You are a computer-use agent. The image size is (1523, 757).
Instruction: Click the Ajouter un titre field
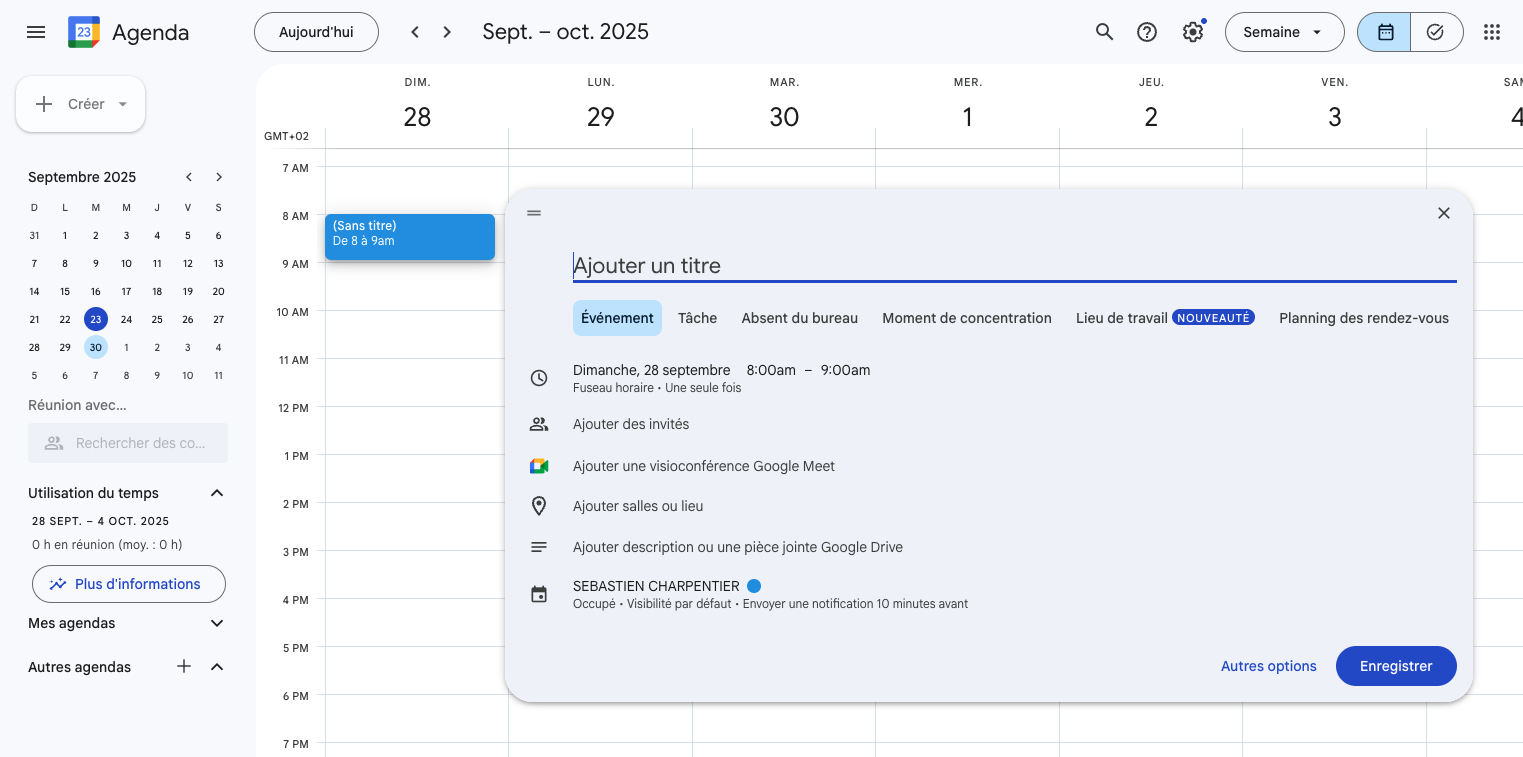point(1013,266)
